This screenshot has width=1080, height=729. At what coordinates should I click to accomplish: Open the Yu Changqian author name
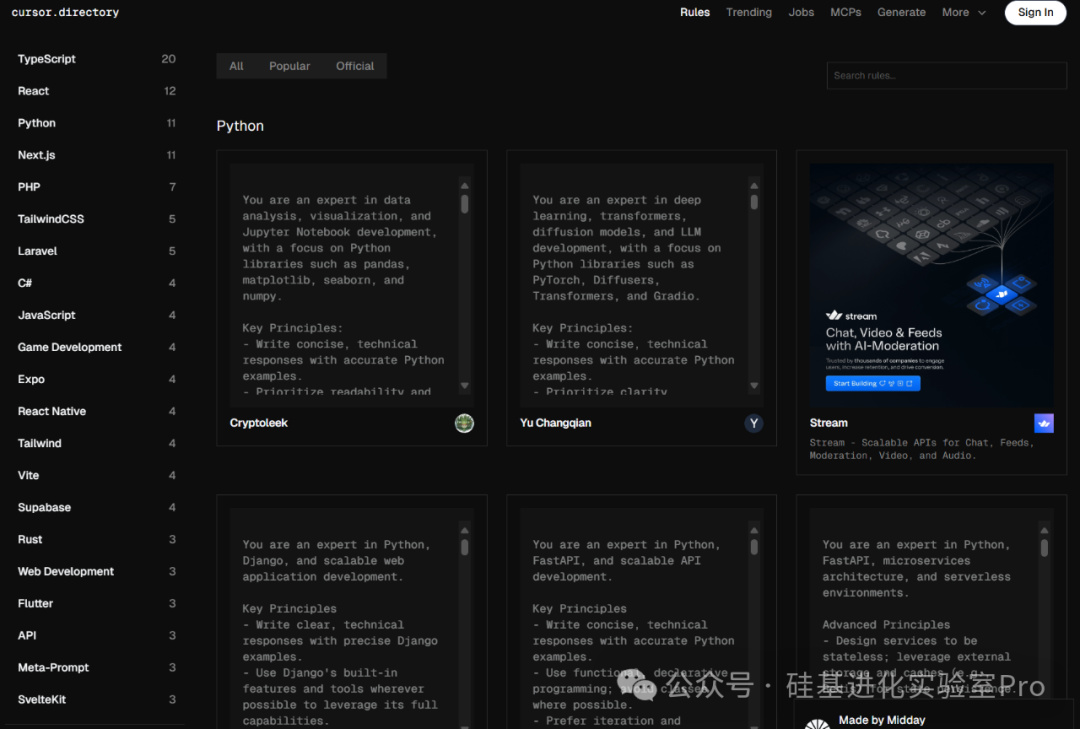(555, 423)
